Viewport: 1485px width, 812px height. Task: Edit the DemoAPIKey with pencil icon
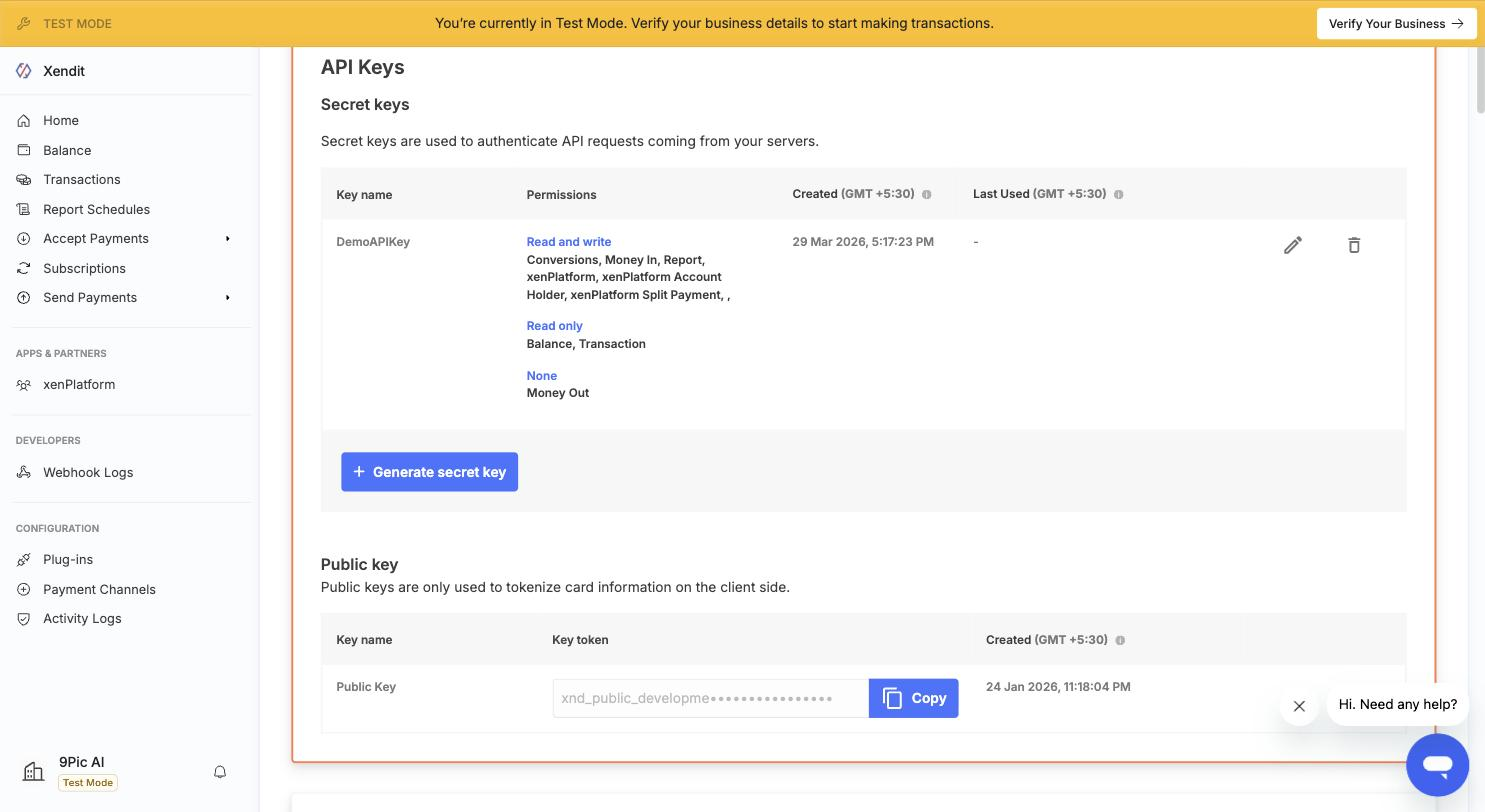click(x=1293, y=245)
